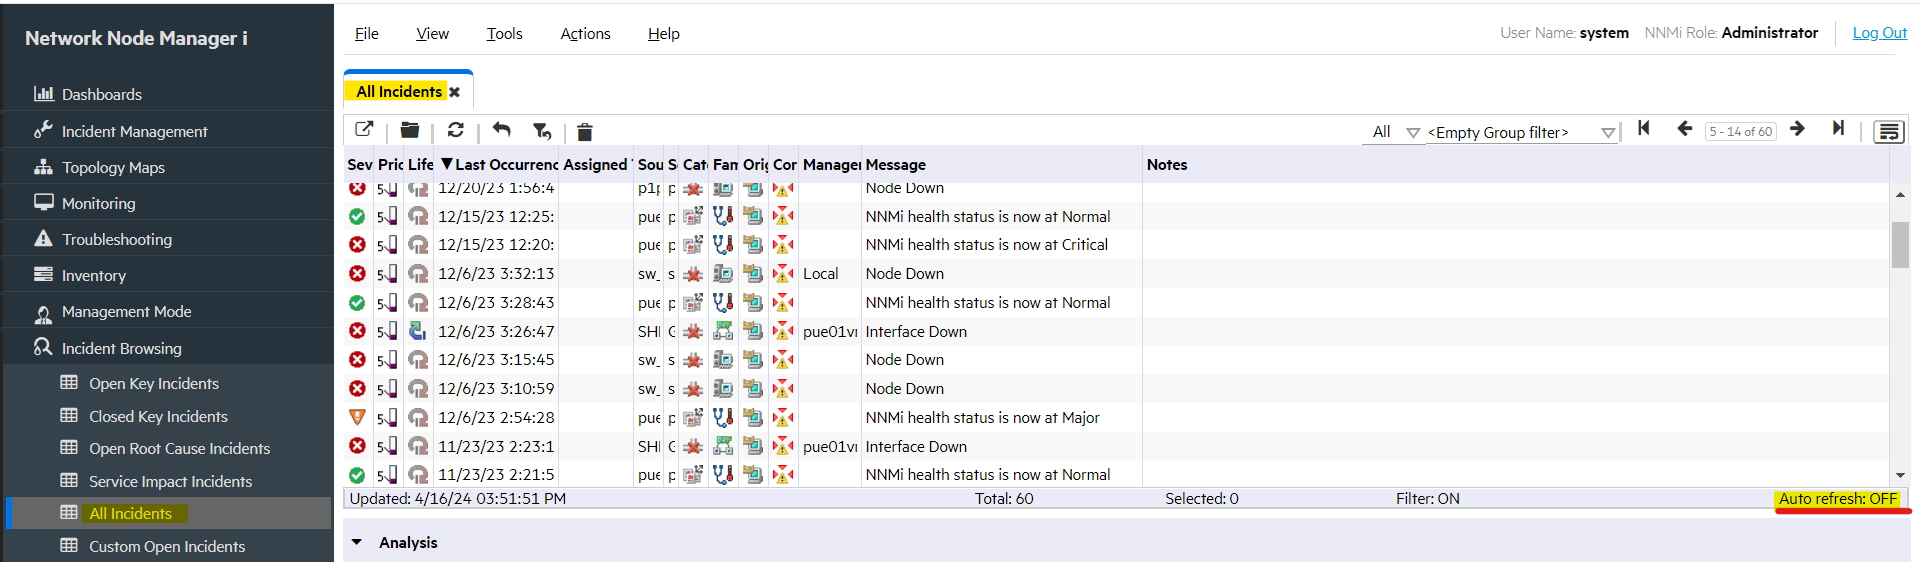The image size is (1920, 562).
Task: Go to the next page arrow
Action: tap(1797, 129)
